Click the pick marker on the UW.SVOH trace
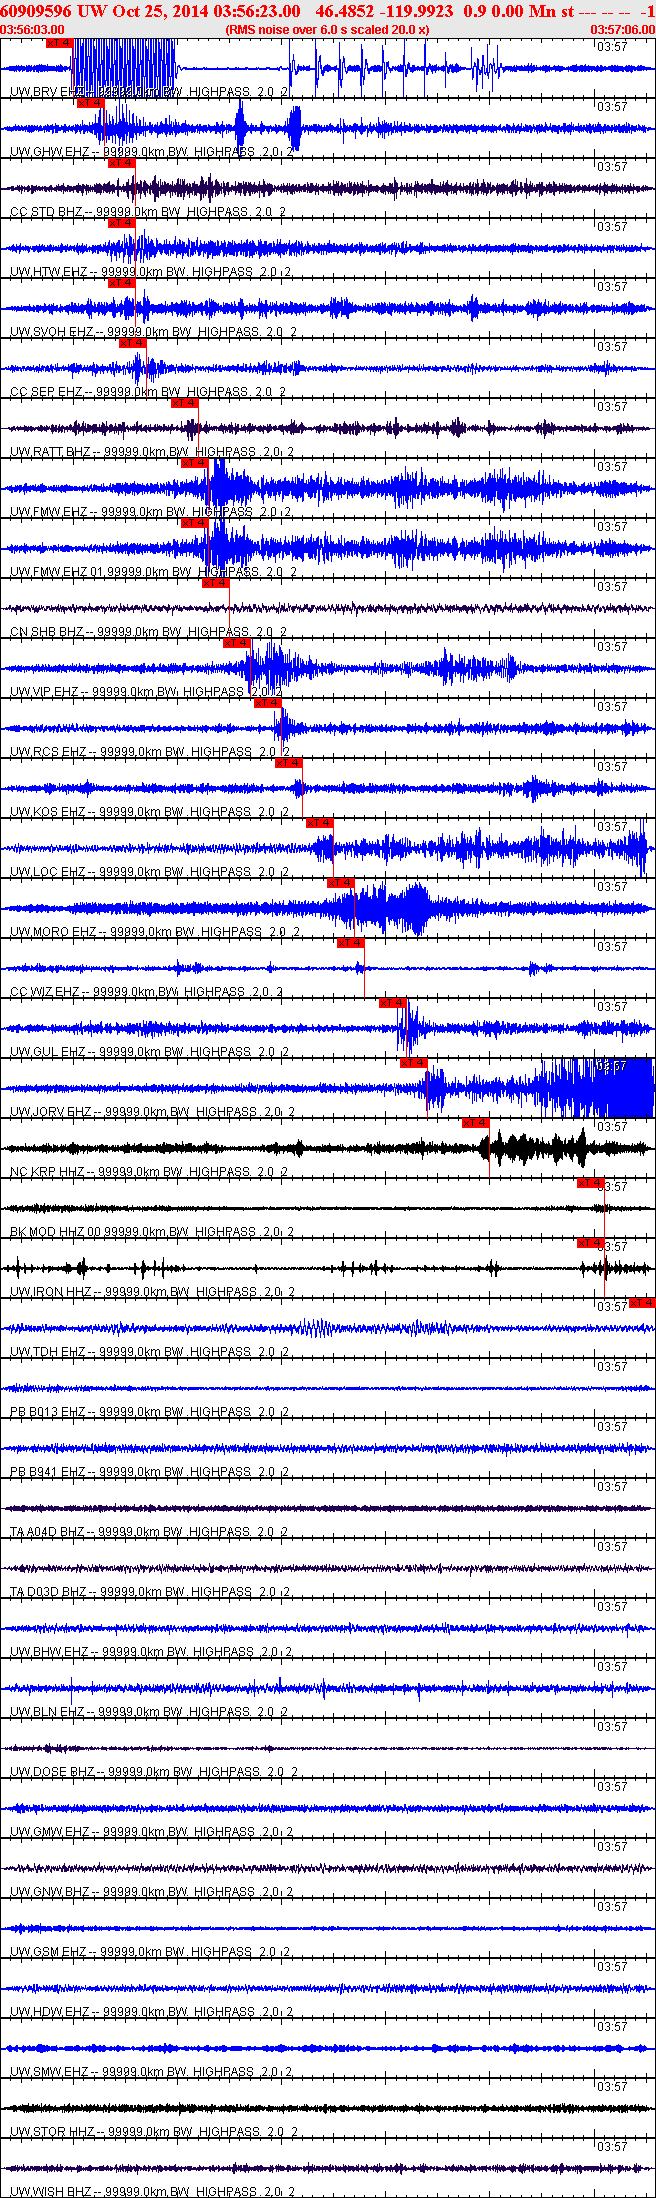The image size is (656, 2198). pos(121,282)
